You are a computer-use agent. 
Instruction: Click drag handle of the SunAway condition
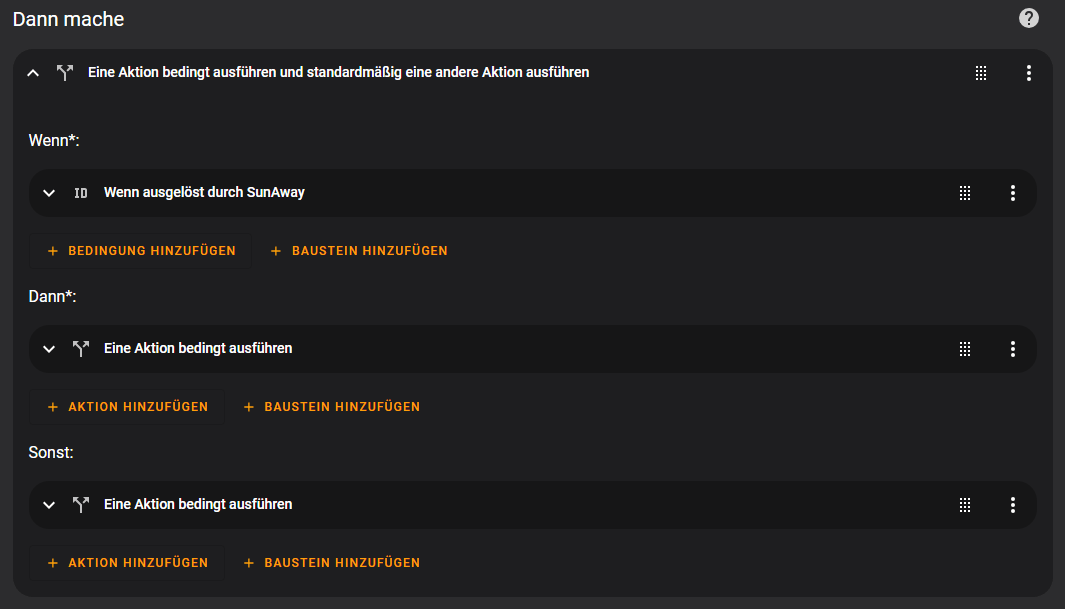965,193
